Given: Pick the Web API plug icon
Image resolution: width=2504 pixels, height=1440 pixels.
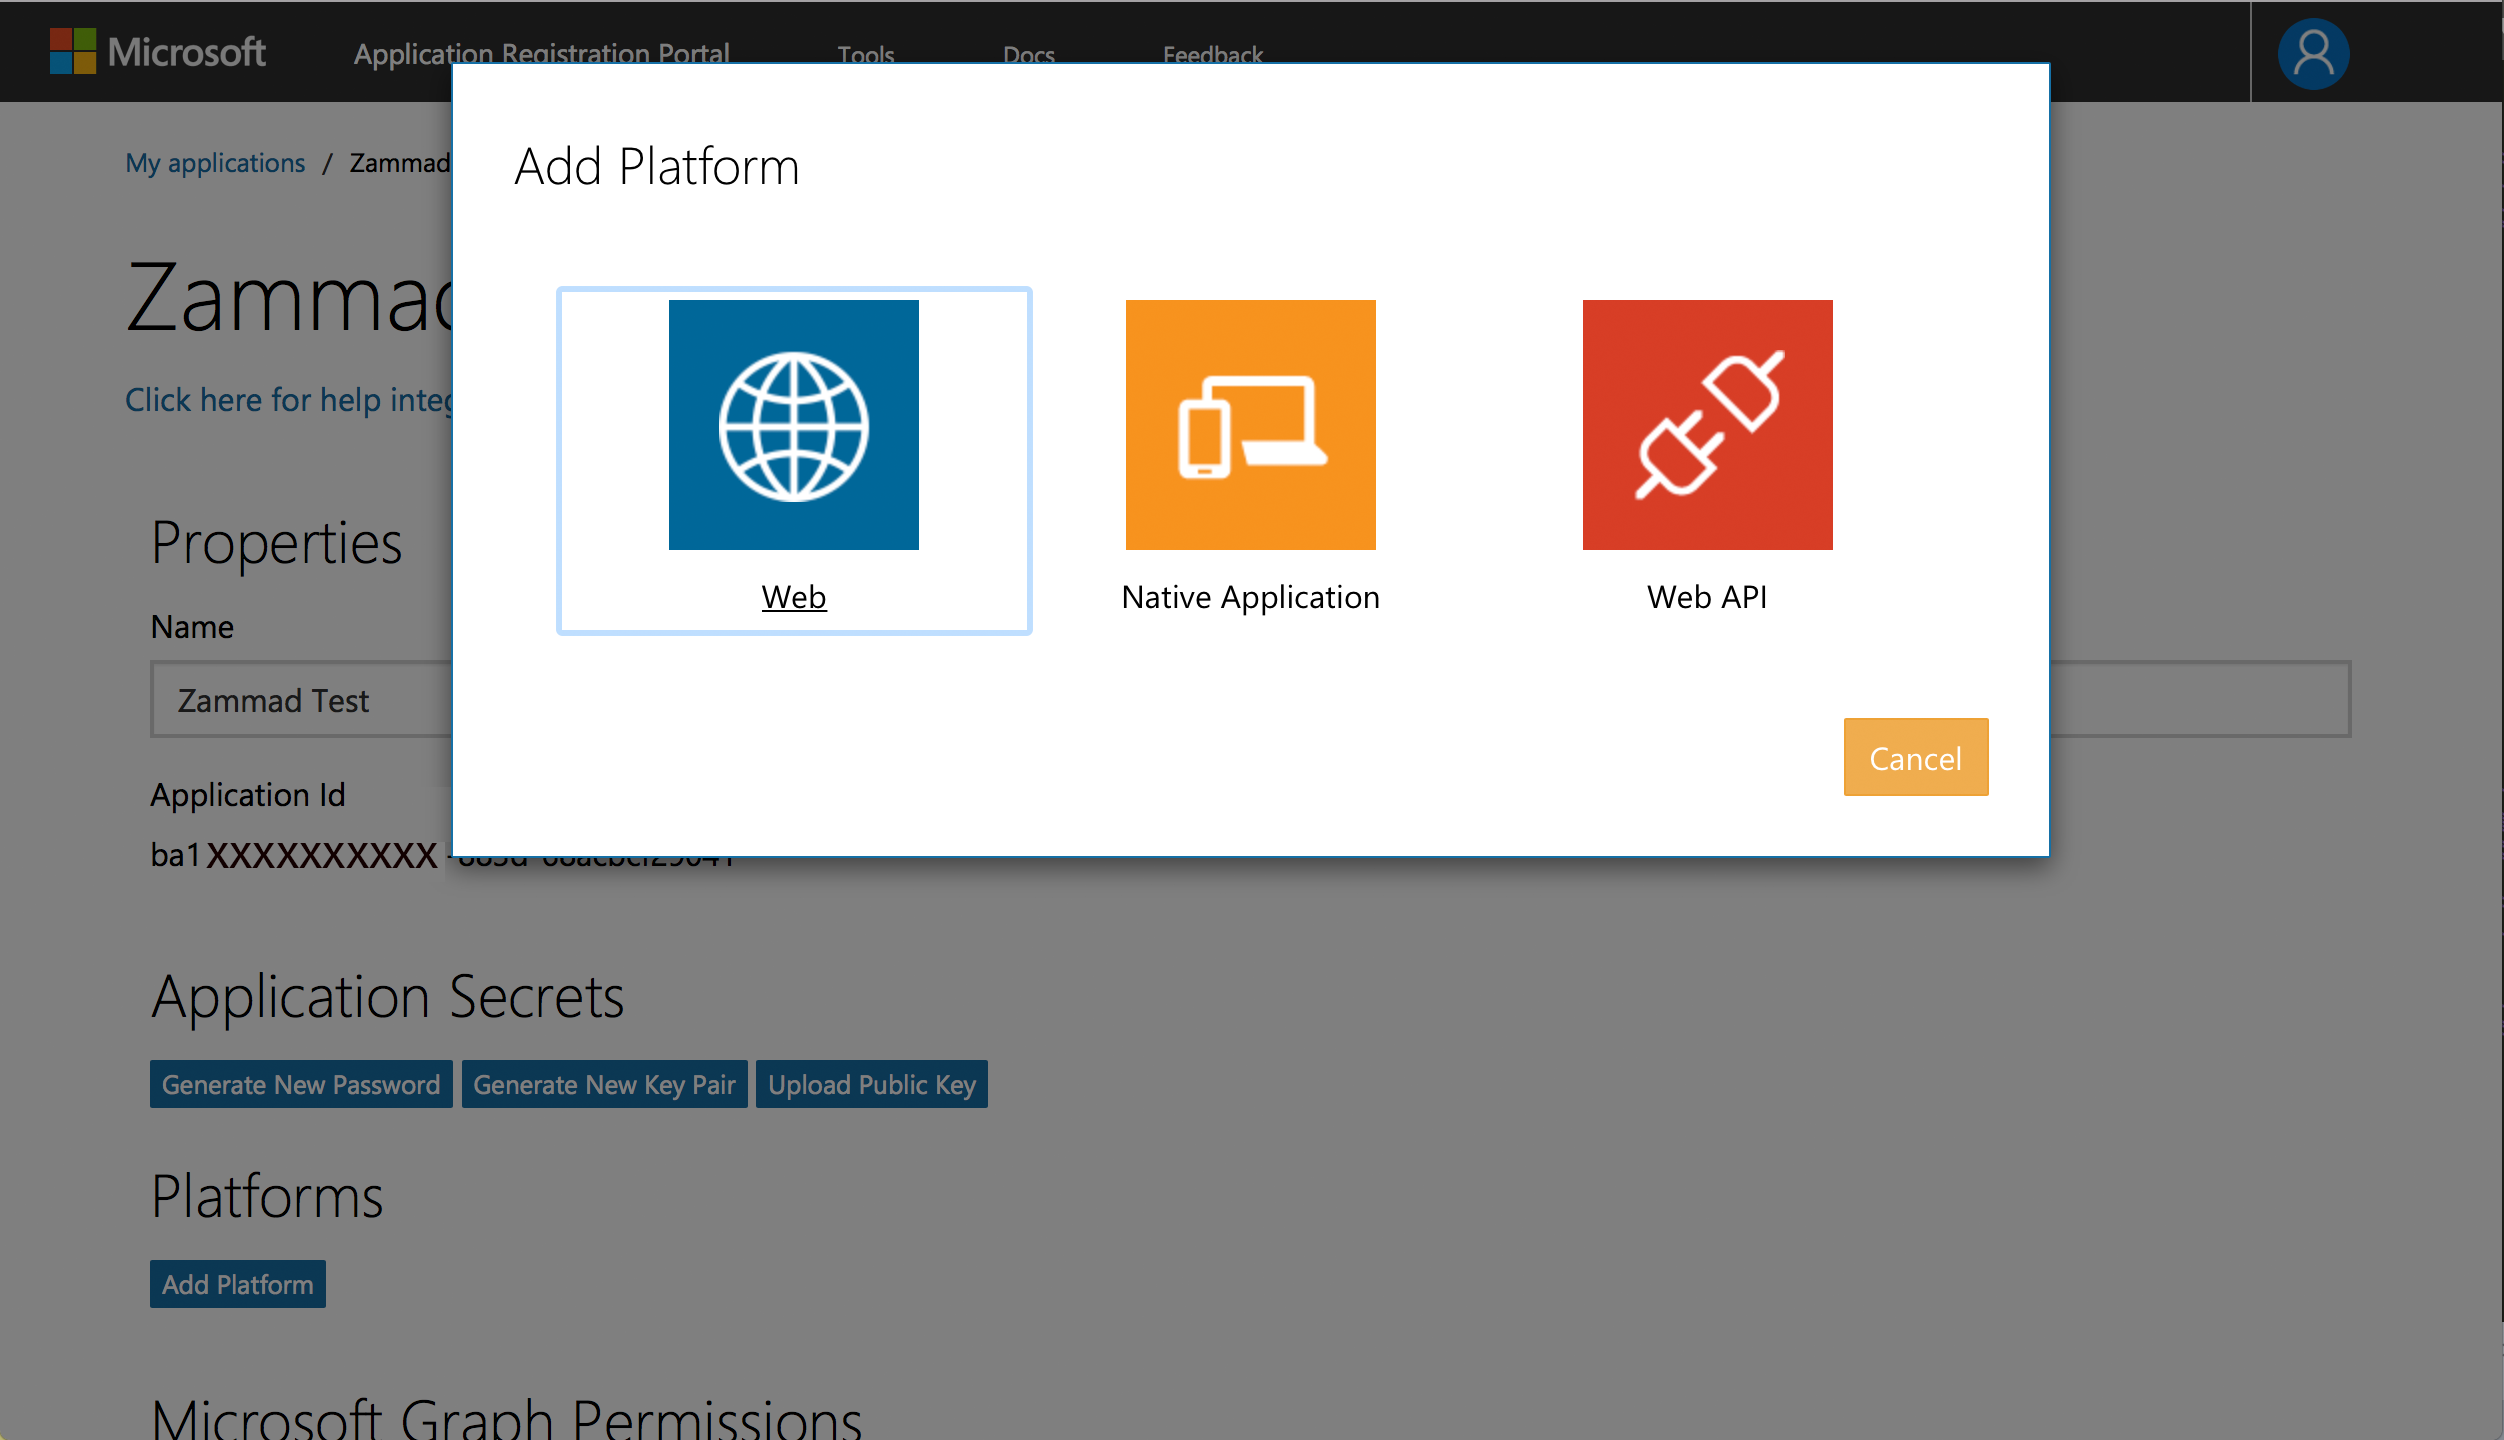Looking at the screenshot, I should point(1707,425).
